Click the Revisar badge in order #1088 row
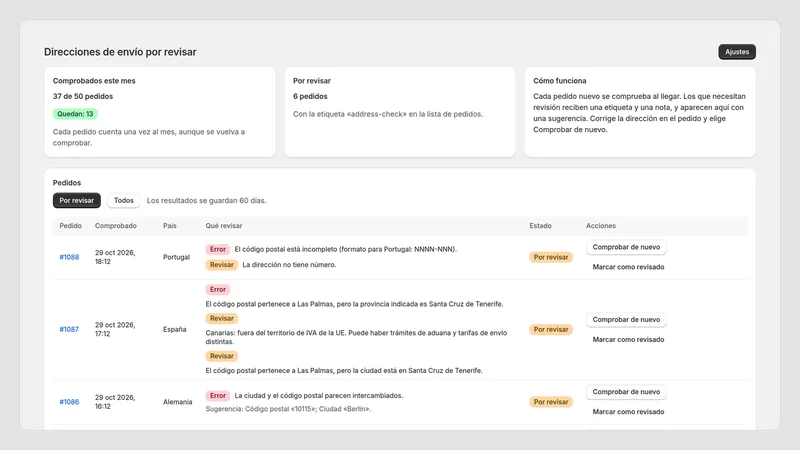 pos(221,265)
